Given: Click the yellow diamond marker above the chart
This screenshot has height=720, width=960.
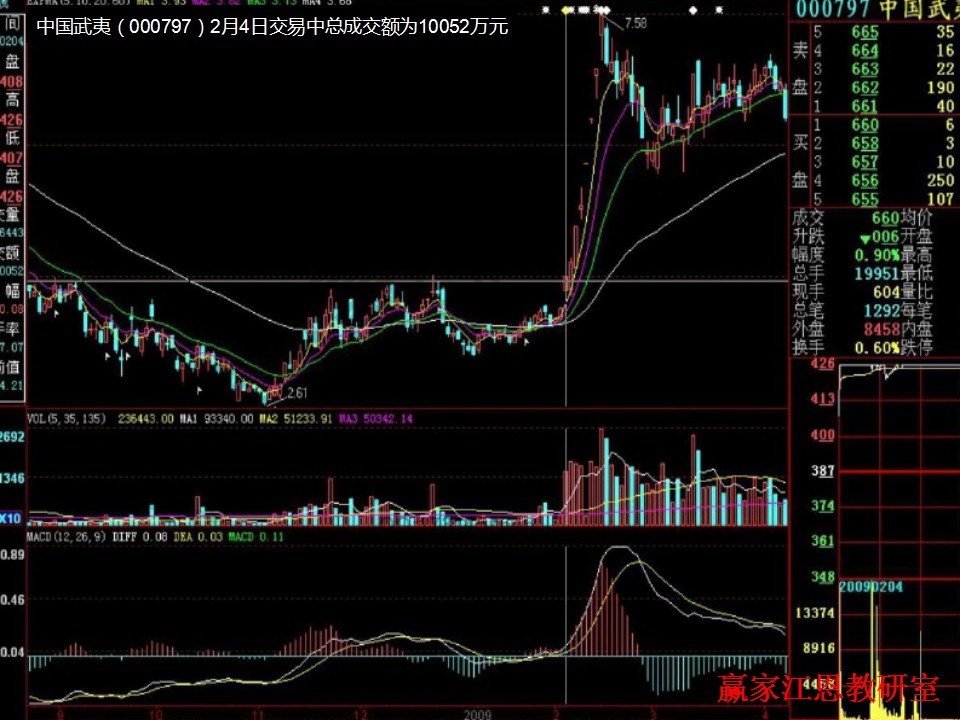Looking at the screenshot, I should coord(567,10).
